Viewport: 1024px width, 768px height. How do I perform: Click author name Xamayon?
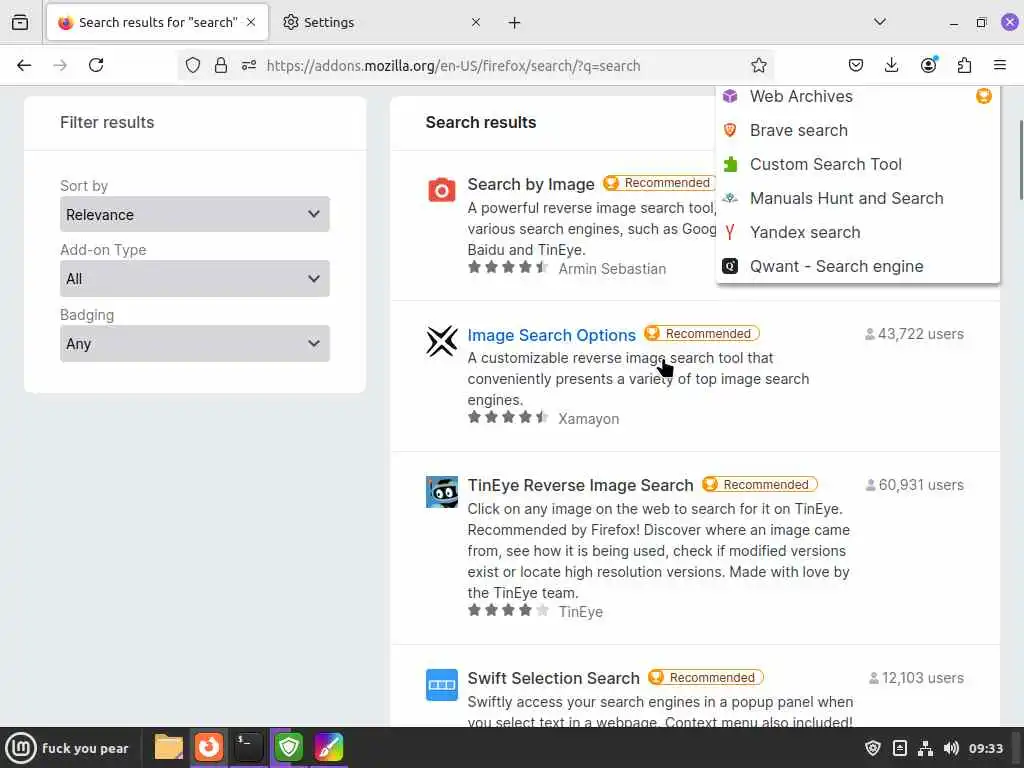[588, 419]
